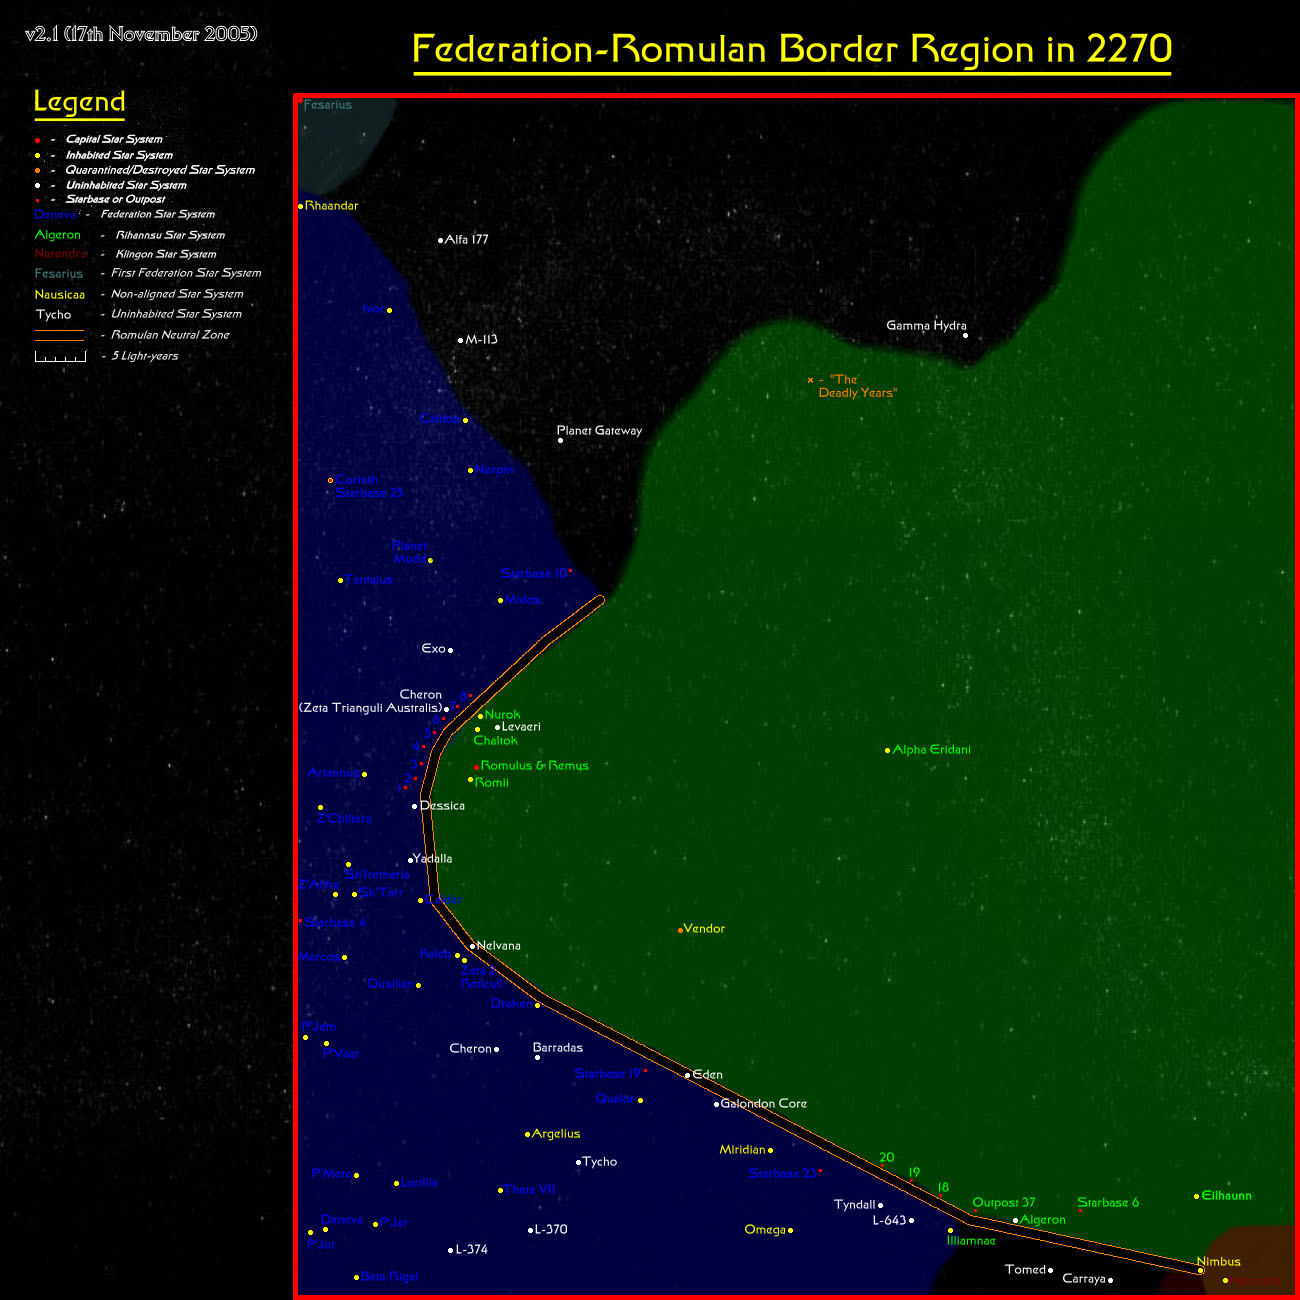
Task: Click "(Zeta Trianguli Australis)" label
Action: (x=370, y=708)
